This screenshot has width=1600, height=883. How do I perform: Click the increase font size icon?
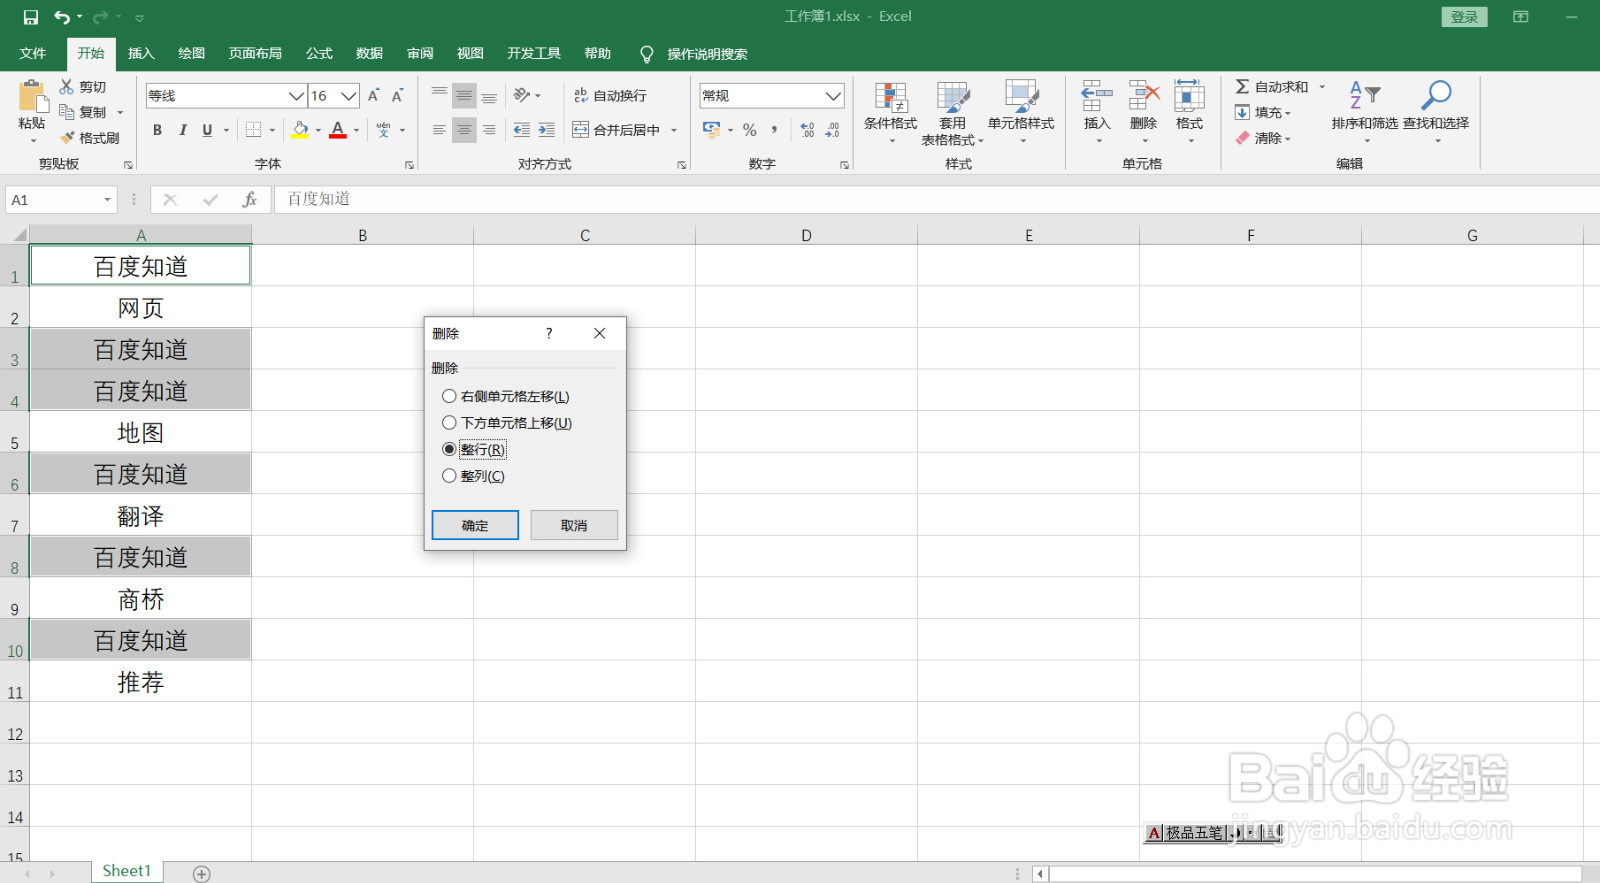tap(373, 96)
